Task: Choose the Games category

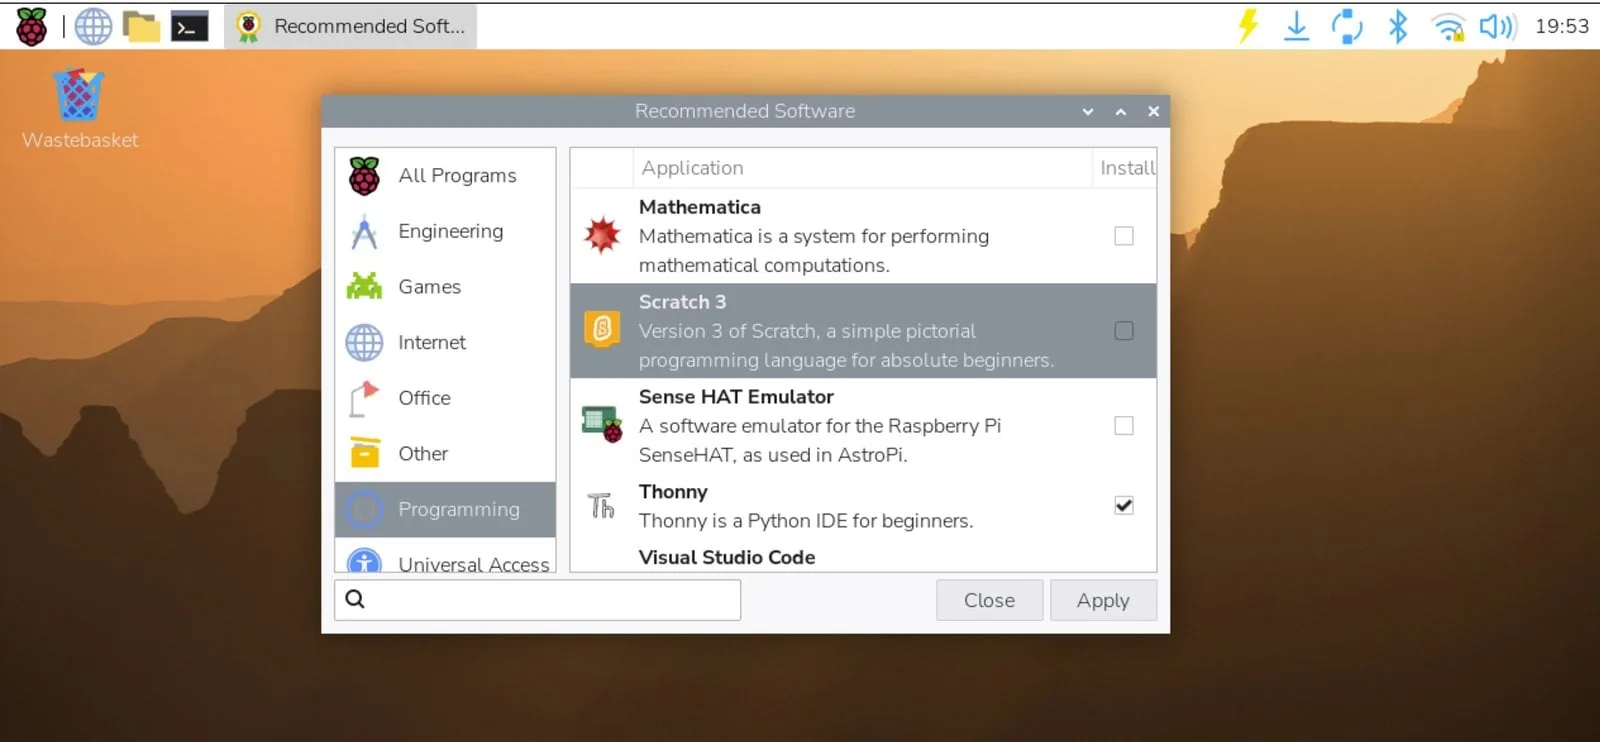Action: click(x=445, y=287)
